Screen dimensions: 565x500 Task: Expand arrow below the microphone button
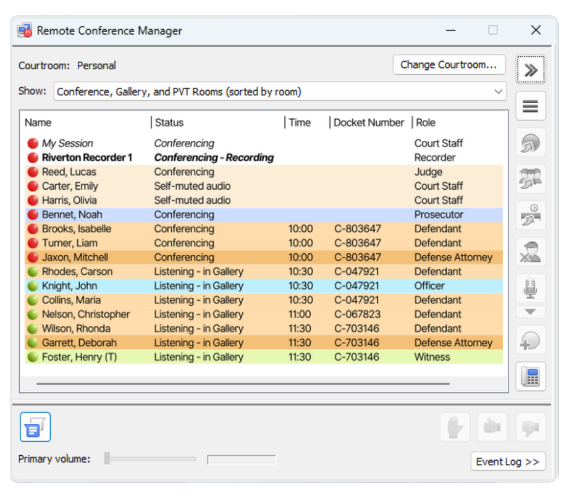(x=530, y=312)
